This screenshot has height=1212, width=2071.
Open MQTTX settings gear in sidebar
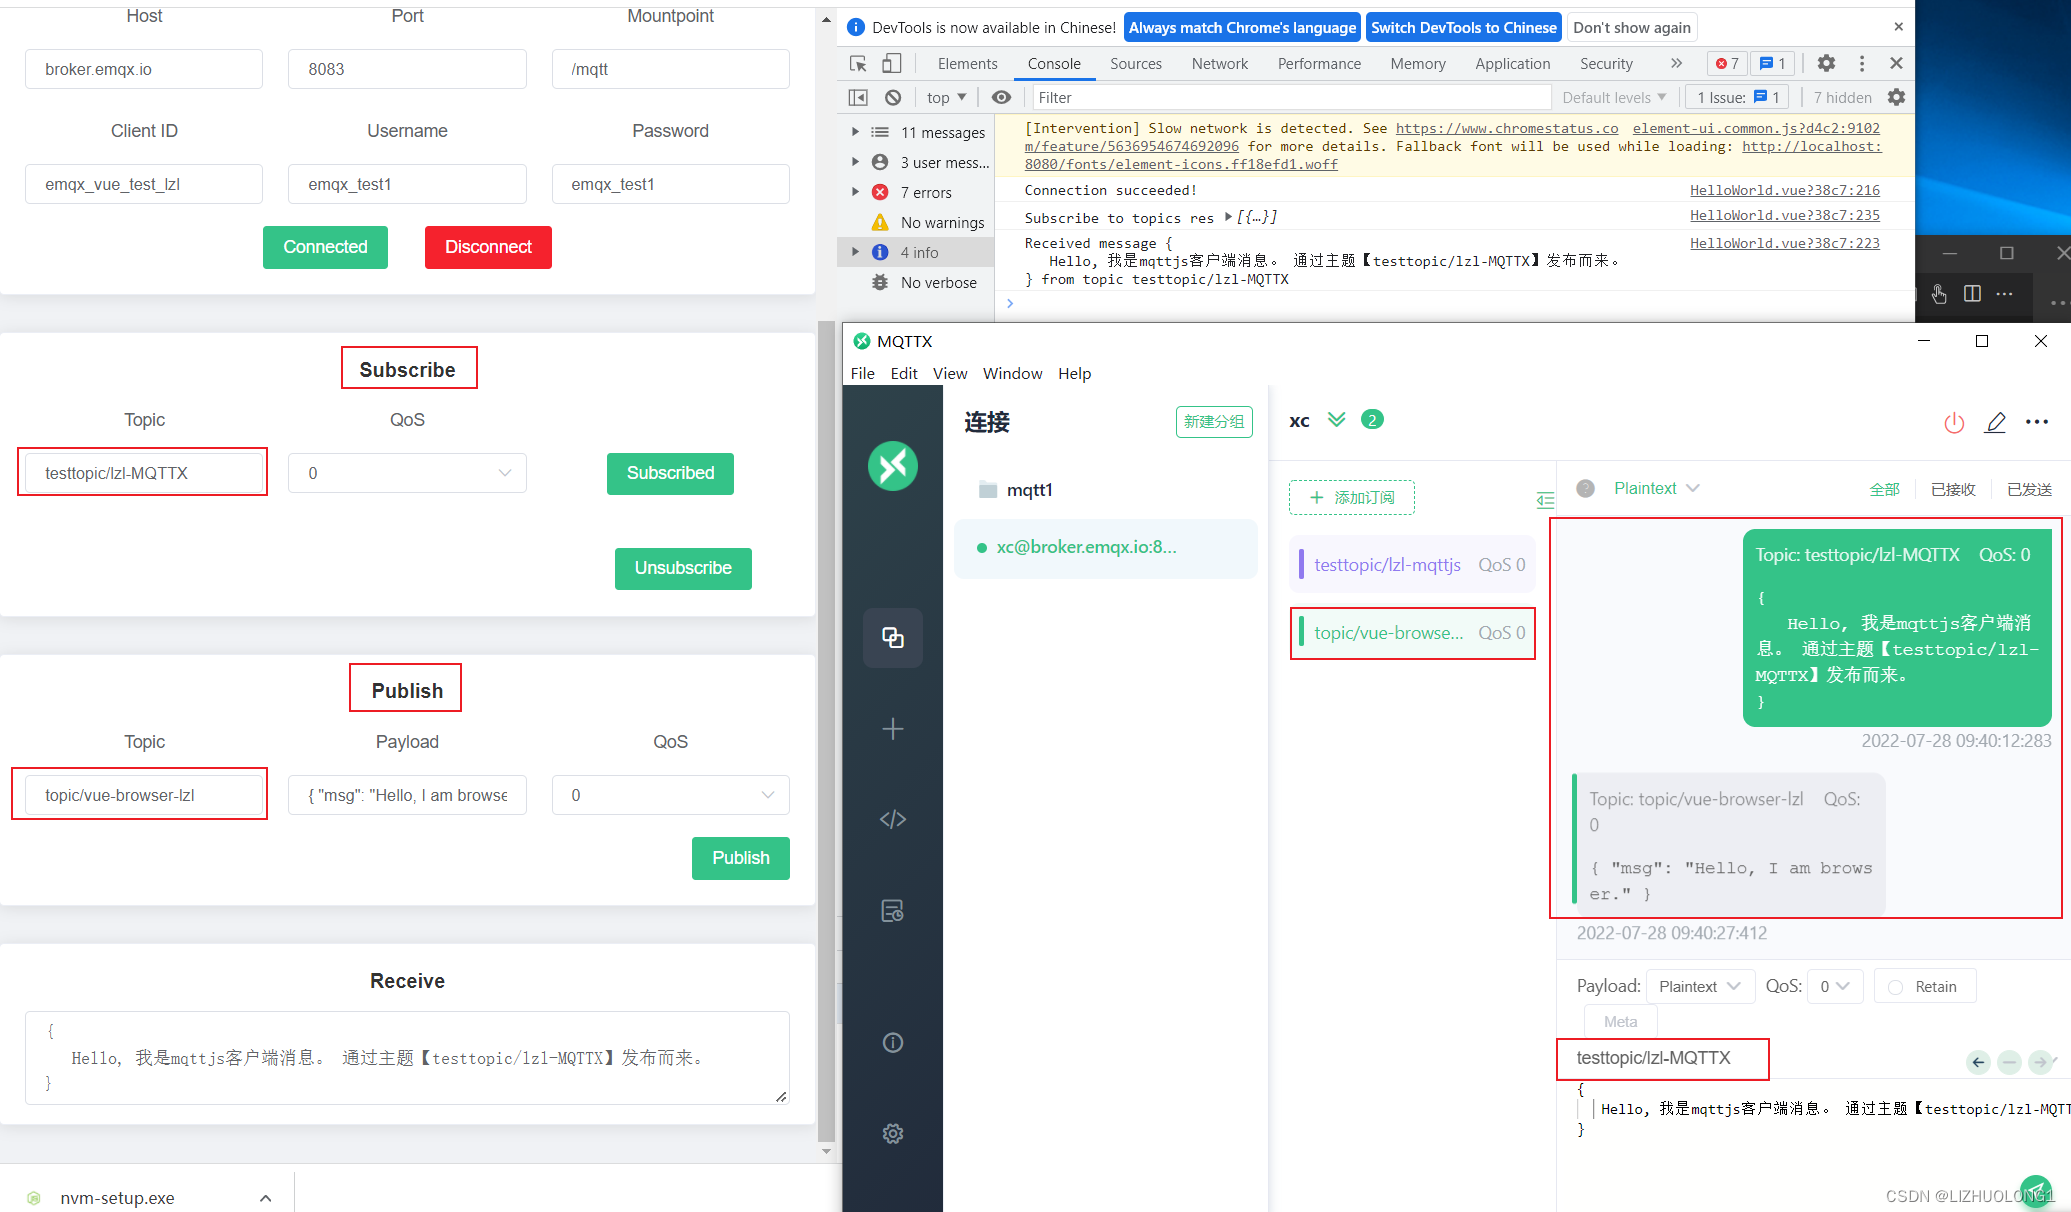tap(893, 1133)
